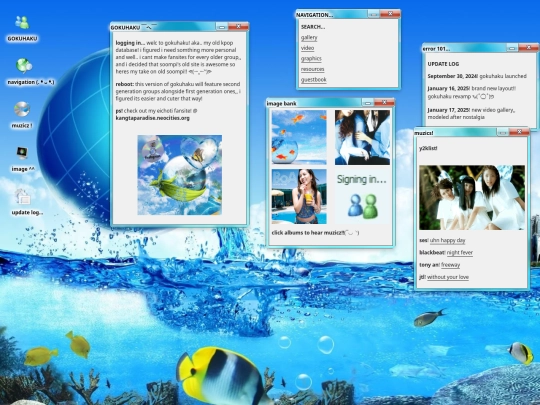The height and width of the screenshot is (405, 540).
Task: Click the goldfish bowl album thumbnail
Action: pyautogui.click(x=299, y=137)
